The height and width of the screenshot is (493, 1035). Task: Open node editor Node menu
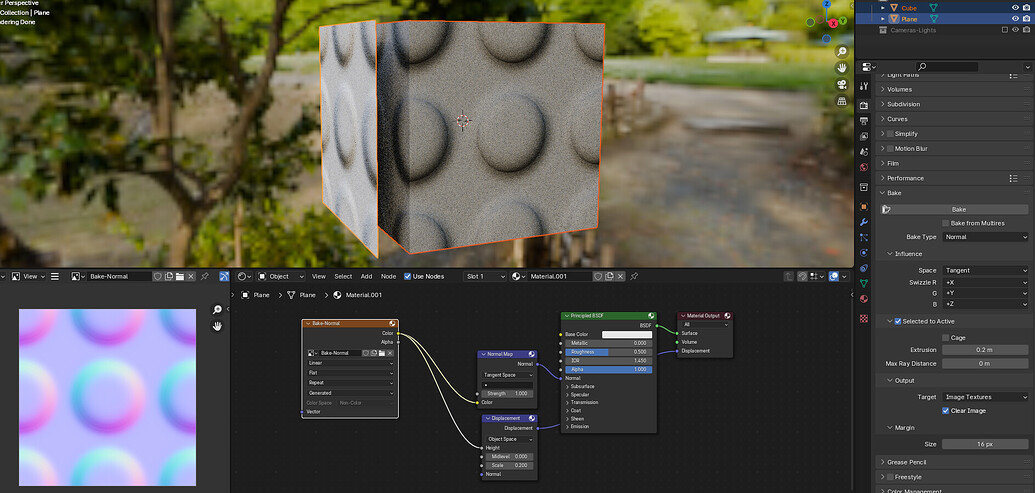(389, 277)
